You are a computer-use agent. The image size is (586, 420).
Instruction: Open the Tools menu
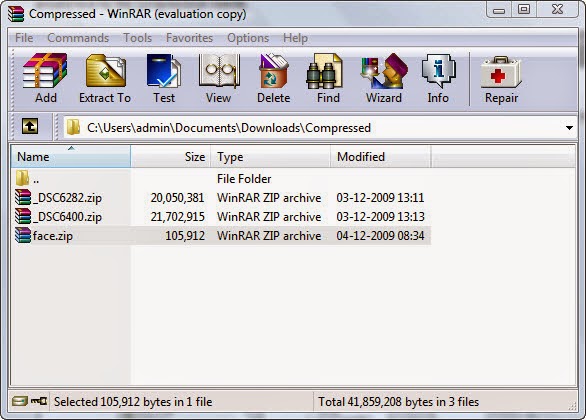coord(138,38)
